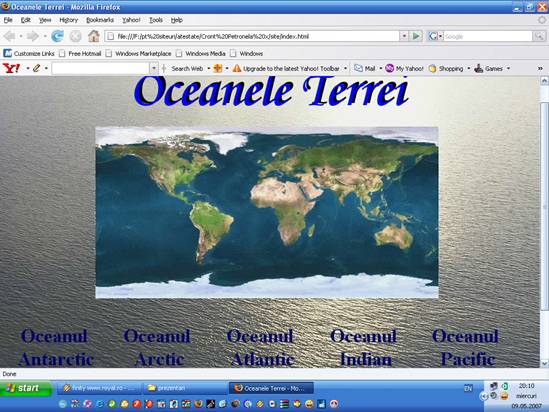Open the Free Hotmail bookmark

pos(80,54)
